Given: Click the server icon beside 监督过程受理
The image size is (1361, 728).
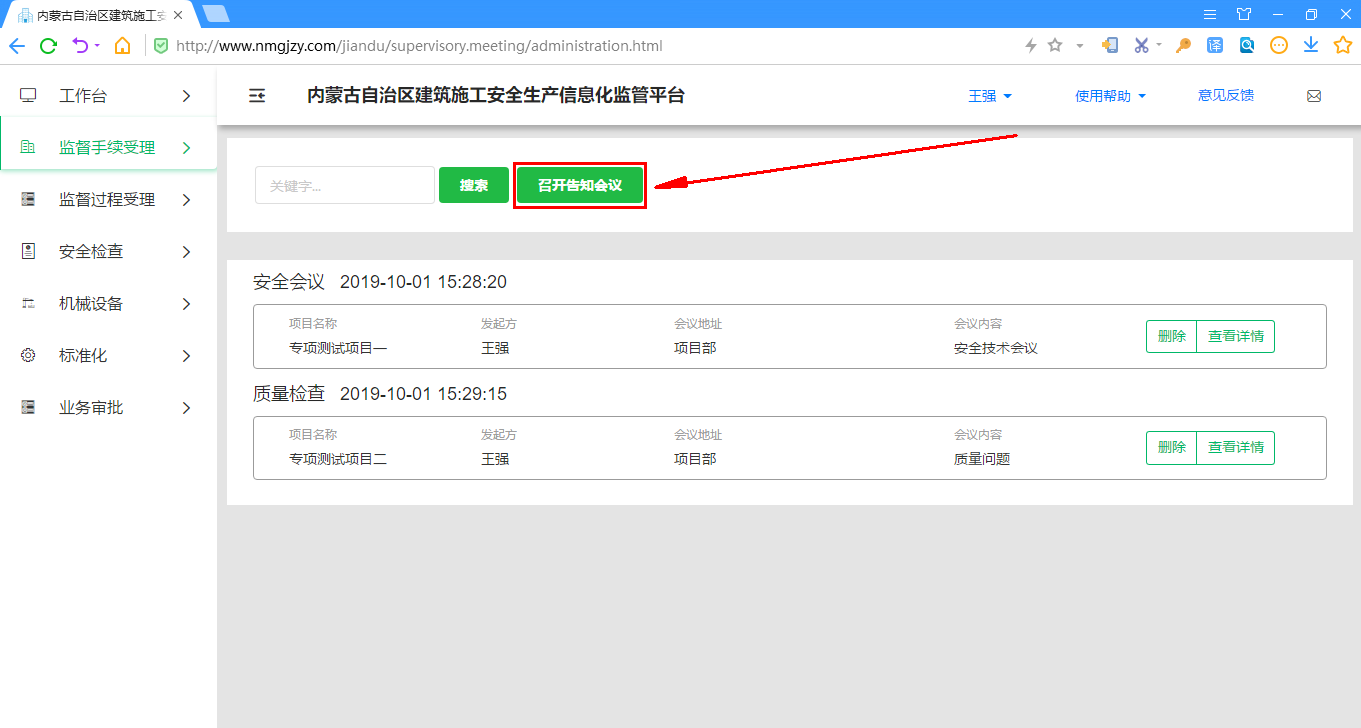Looking at the screenshot, I should [x=28, y=200].
